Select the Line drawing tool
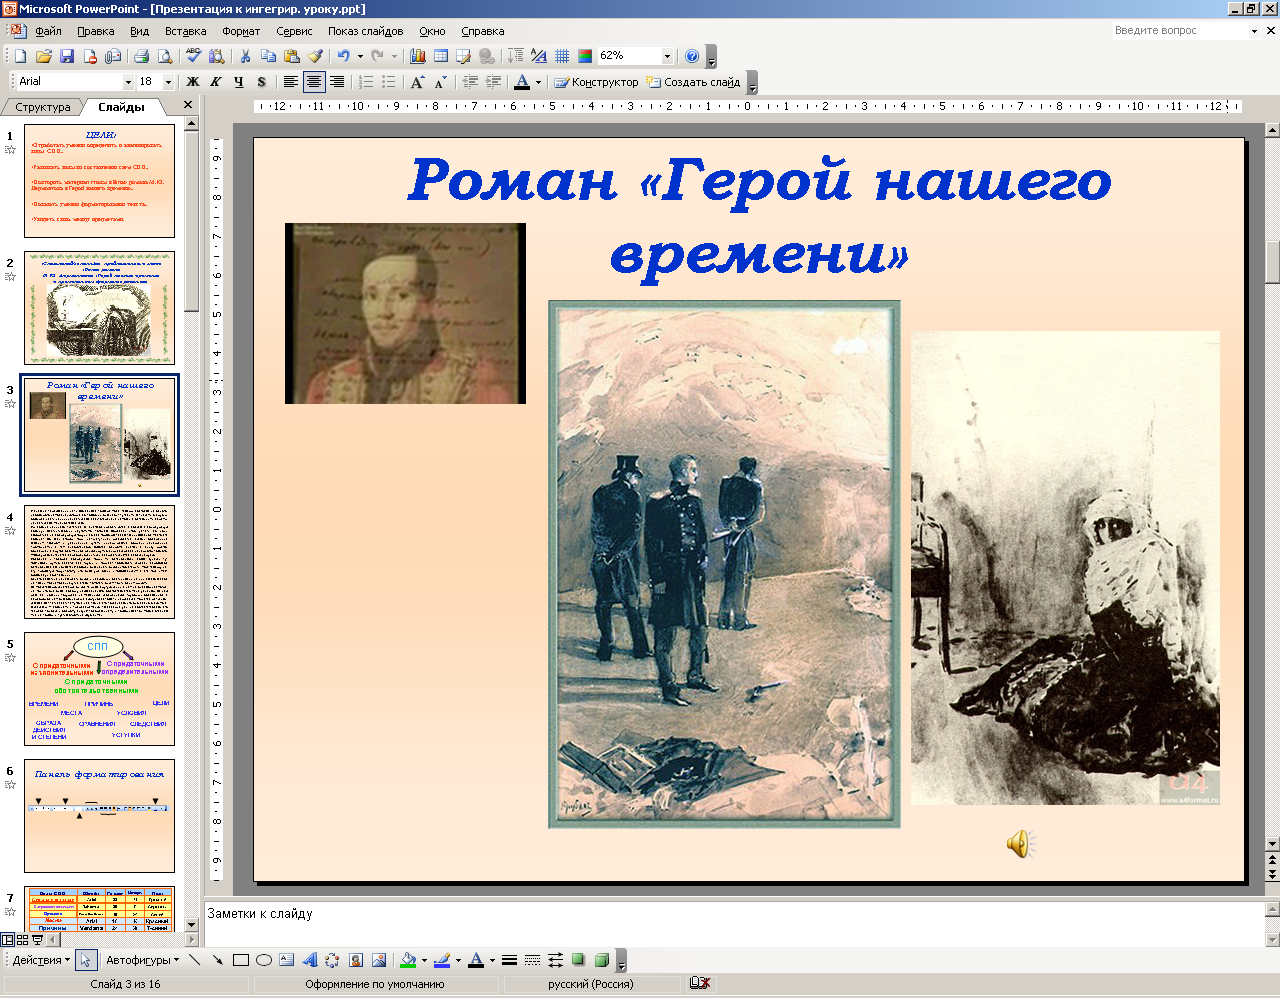Viewport: 1280px width, 998px height. tap(195, 960)
